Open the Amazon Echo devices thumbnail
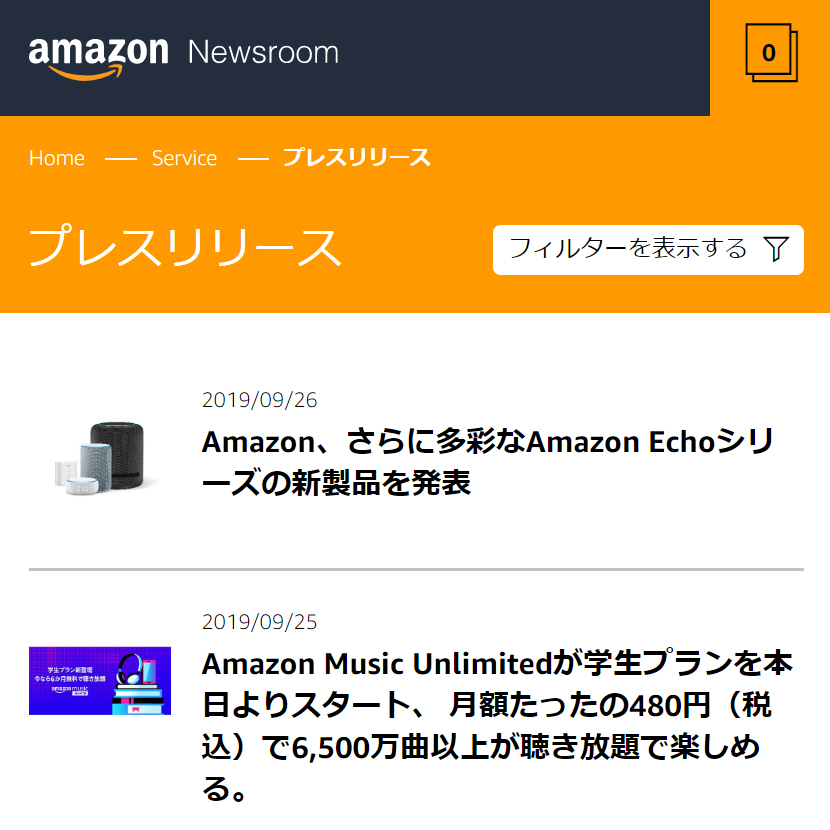The image size is (830, 830). point(100,458)
